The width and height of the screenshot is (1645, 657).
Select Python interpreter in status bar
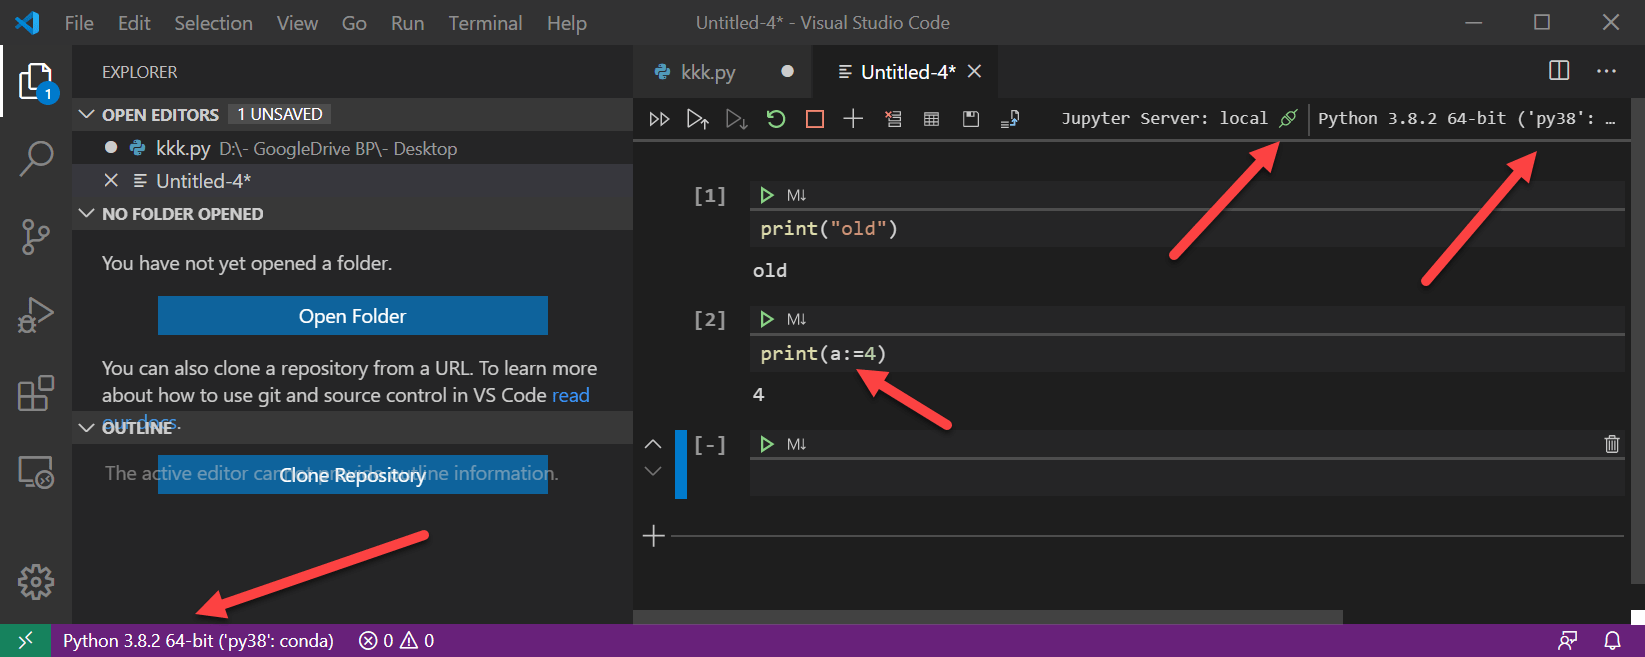198,640
